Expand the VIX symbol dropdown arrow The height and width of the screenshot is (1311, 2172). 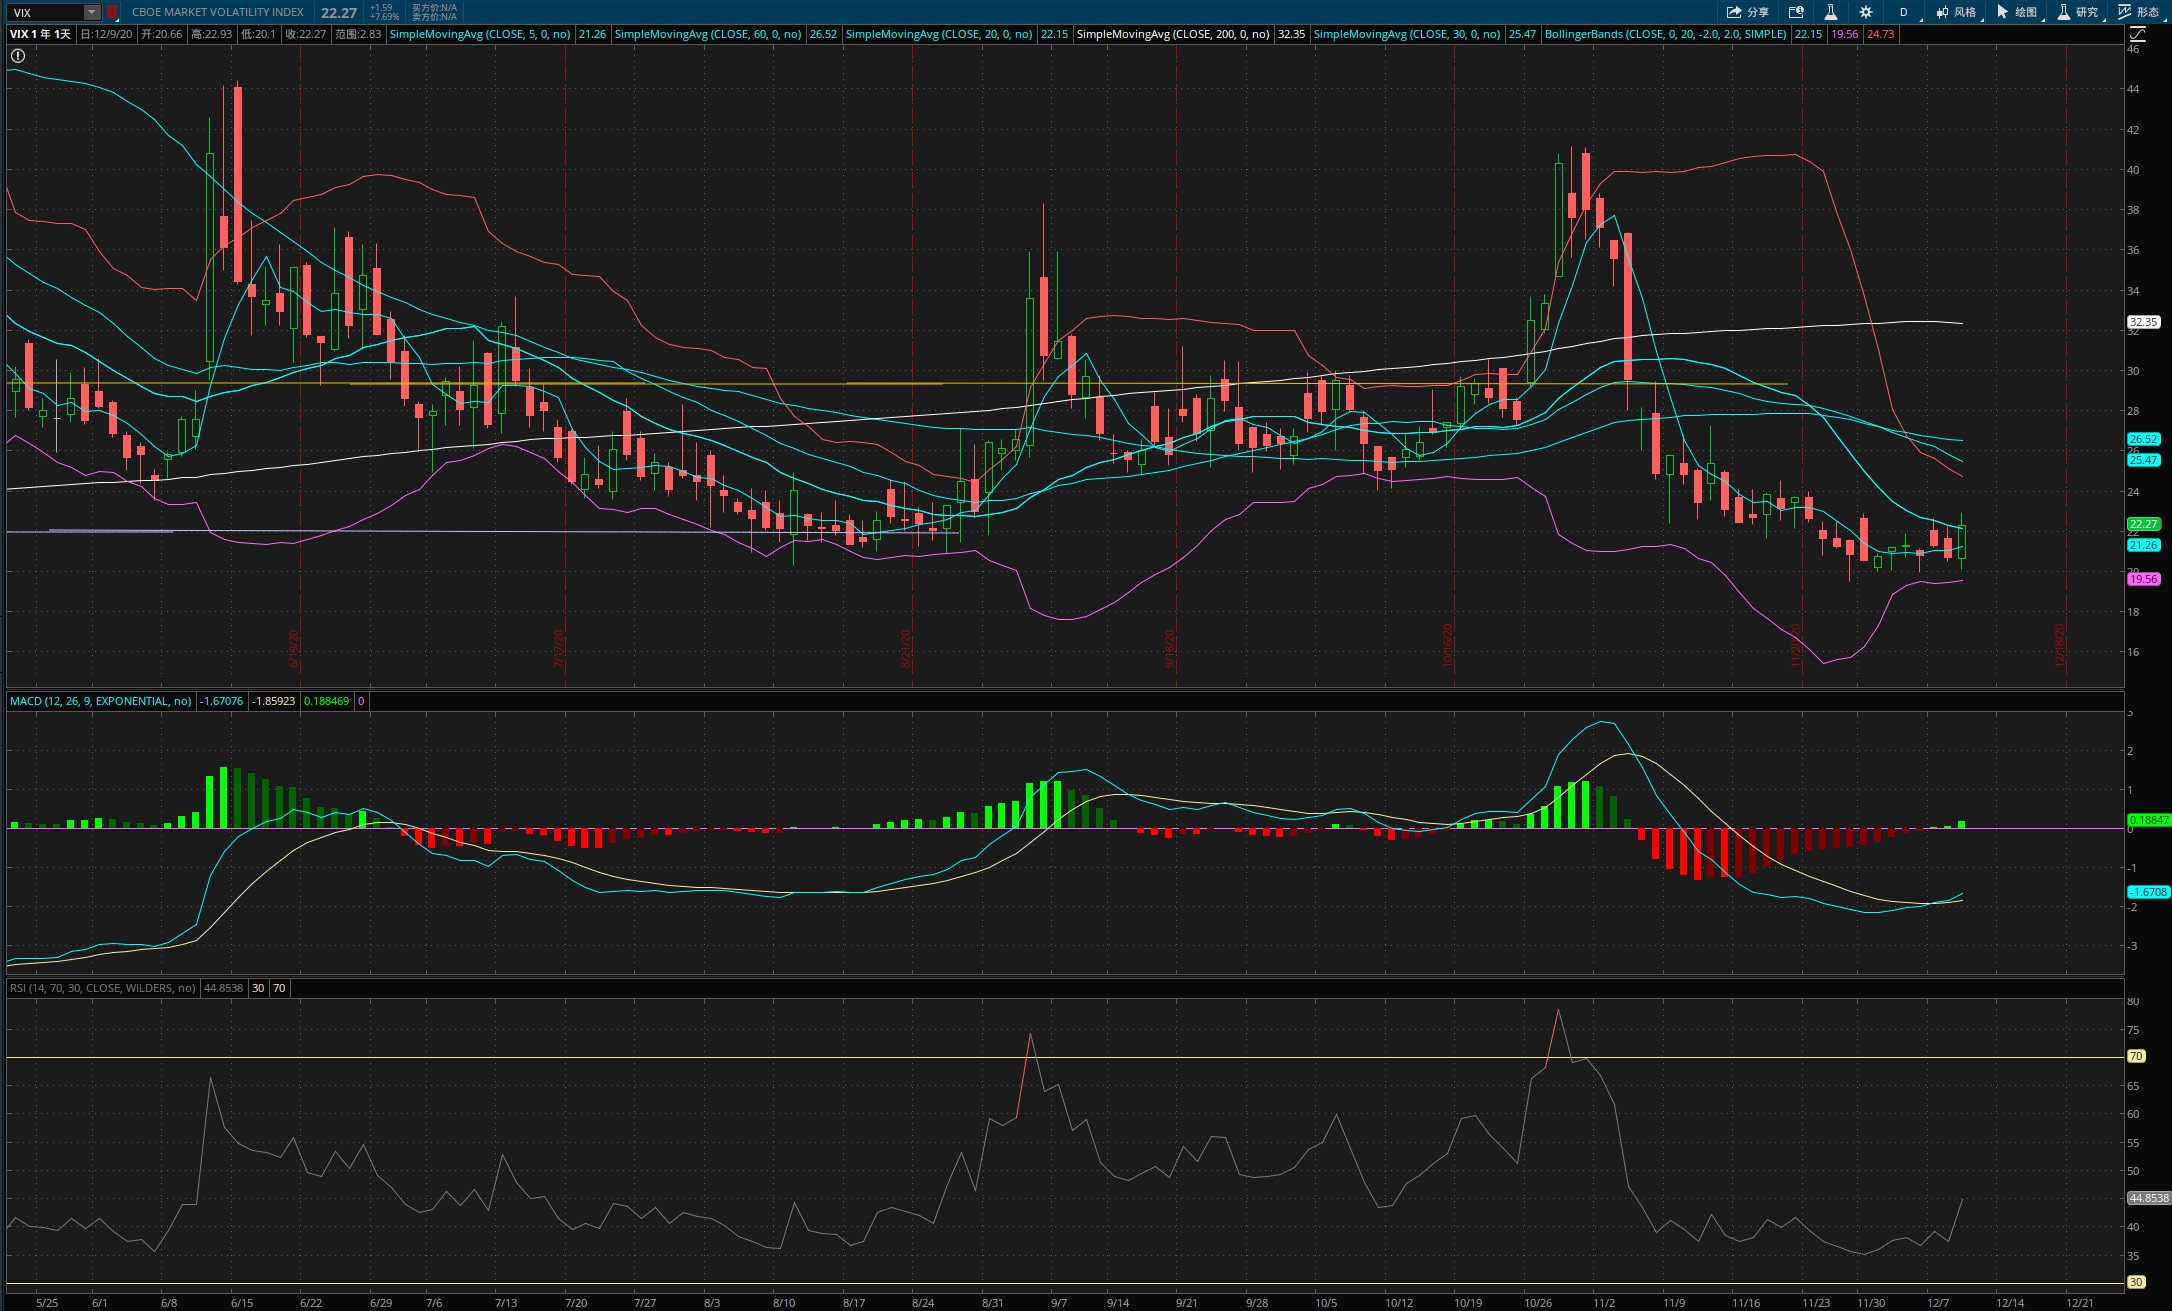91,12
